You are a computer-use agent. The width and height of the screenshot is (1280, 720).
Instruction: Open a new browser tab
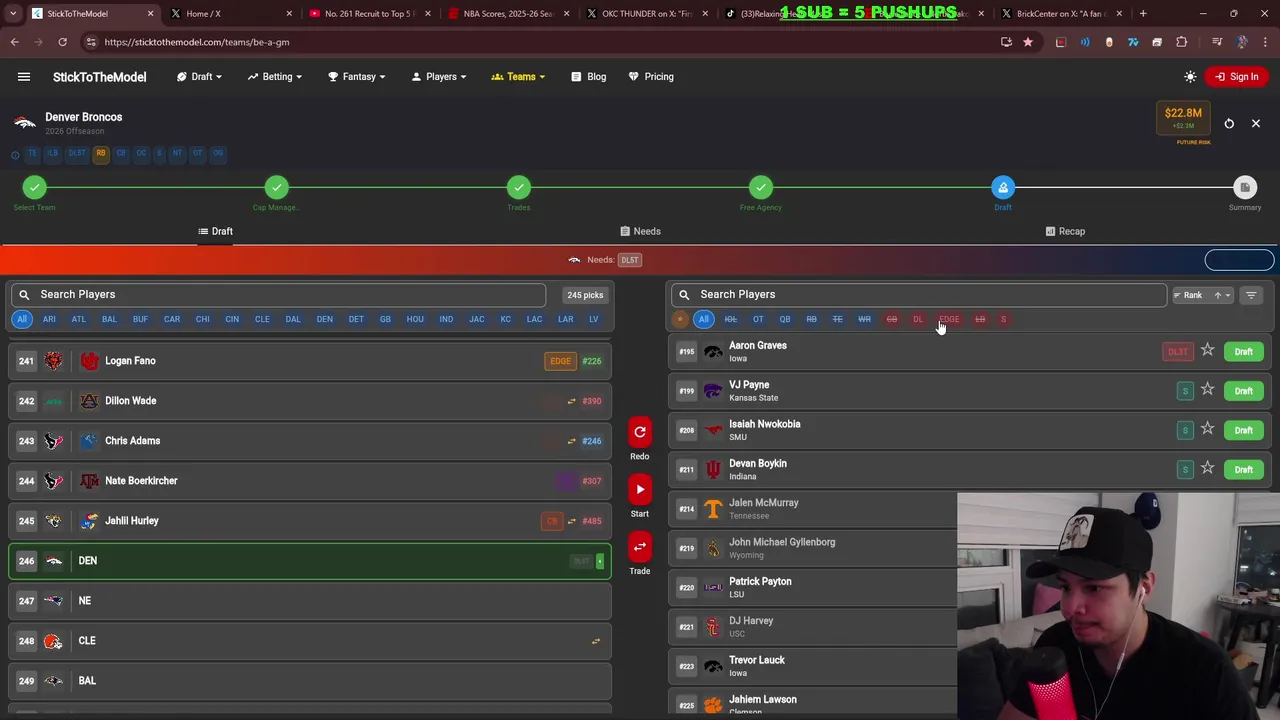[1143, 14]
